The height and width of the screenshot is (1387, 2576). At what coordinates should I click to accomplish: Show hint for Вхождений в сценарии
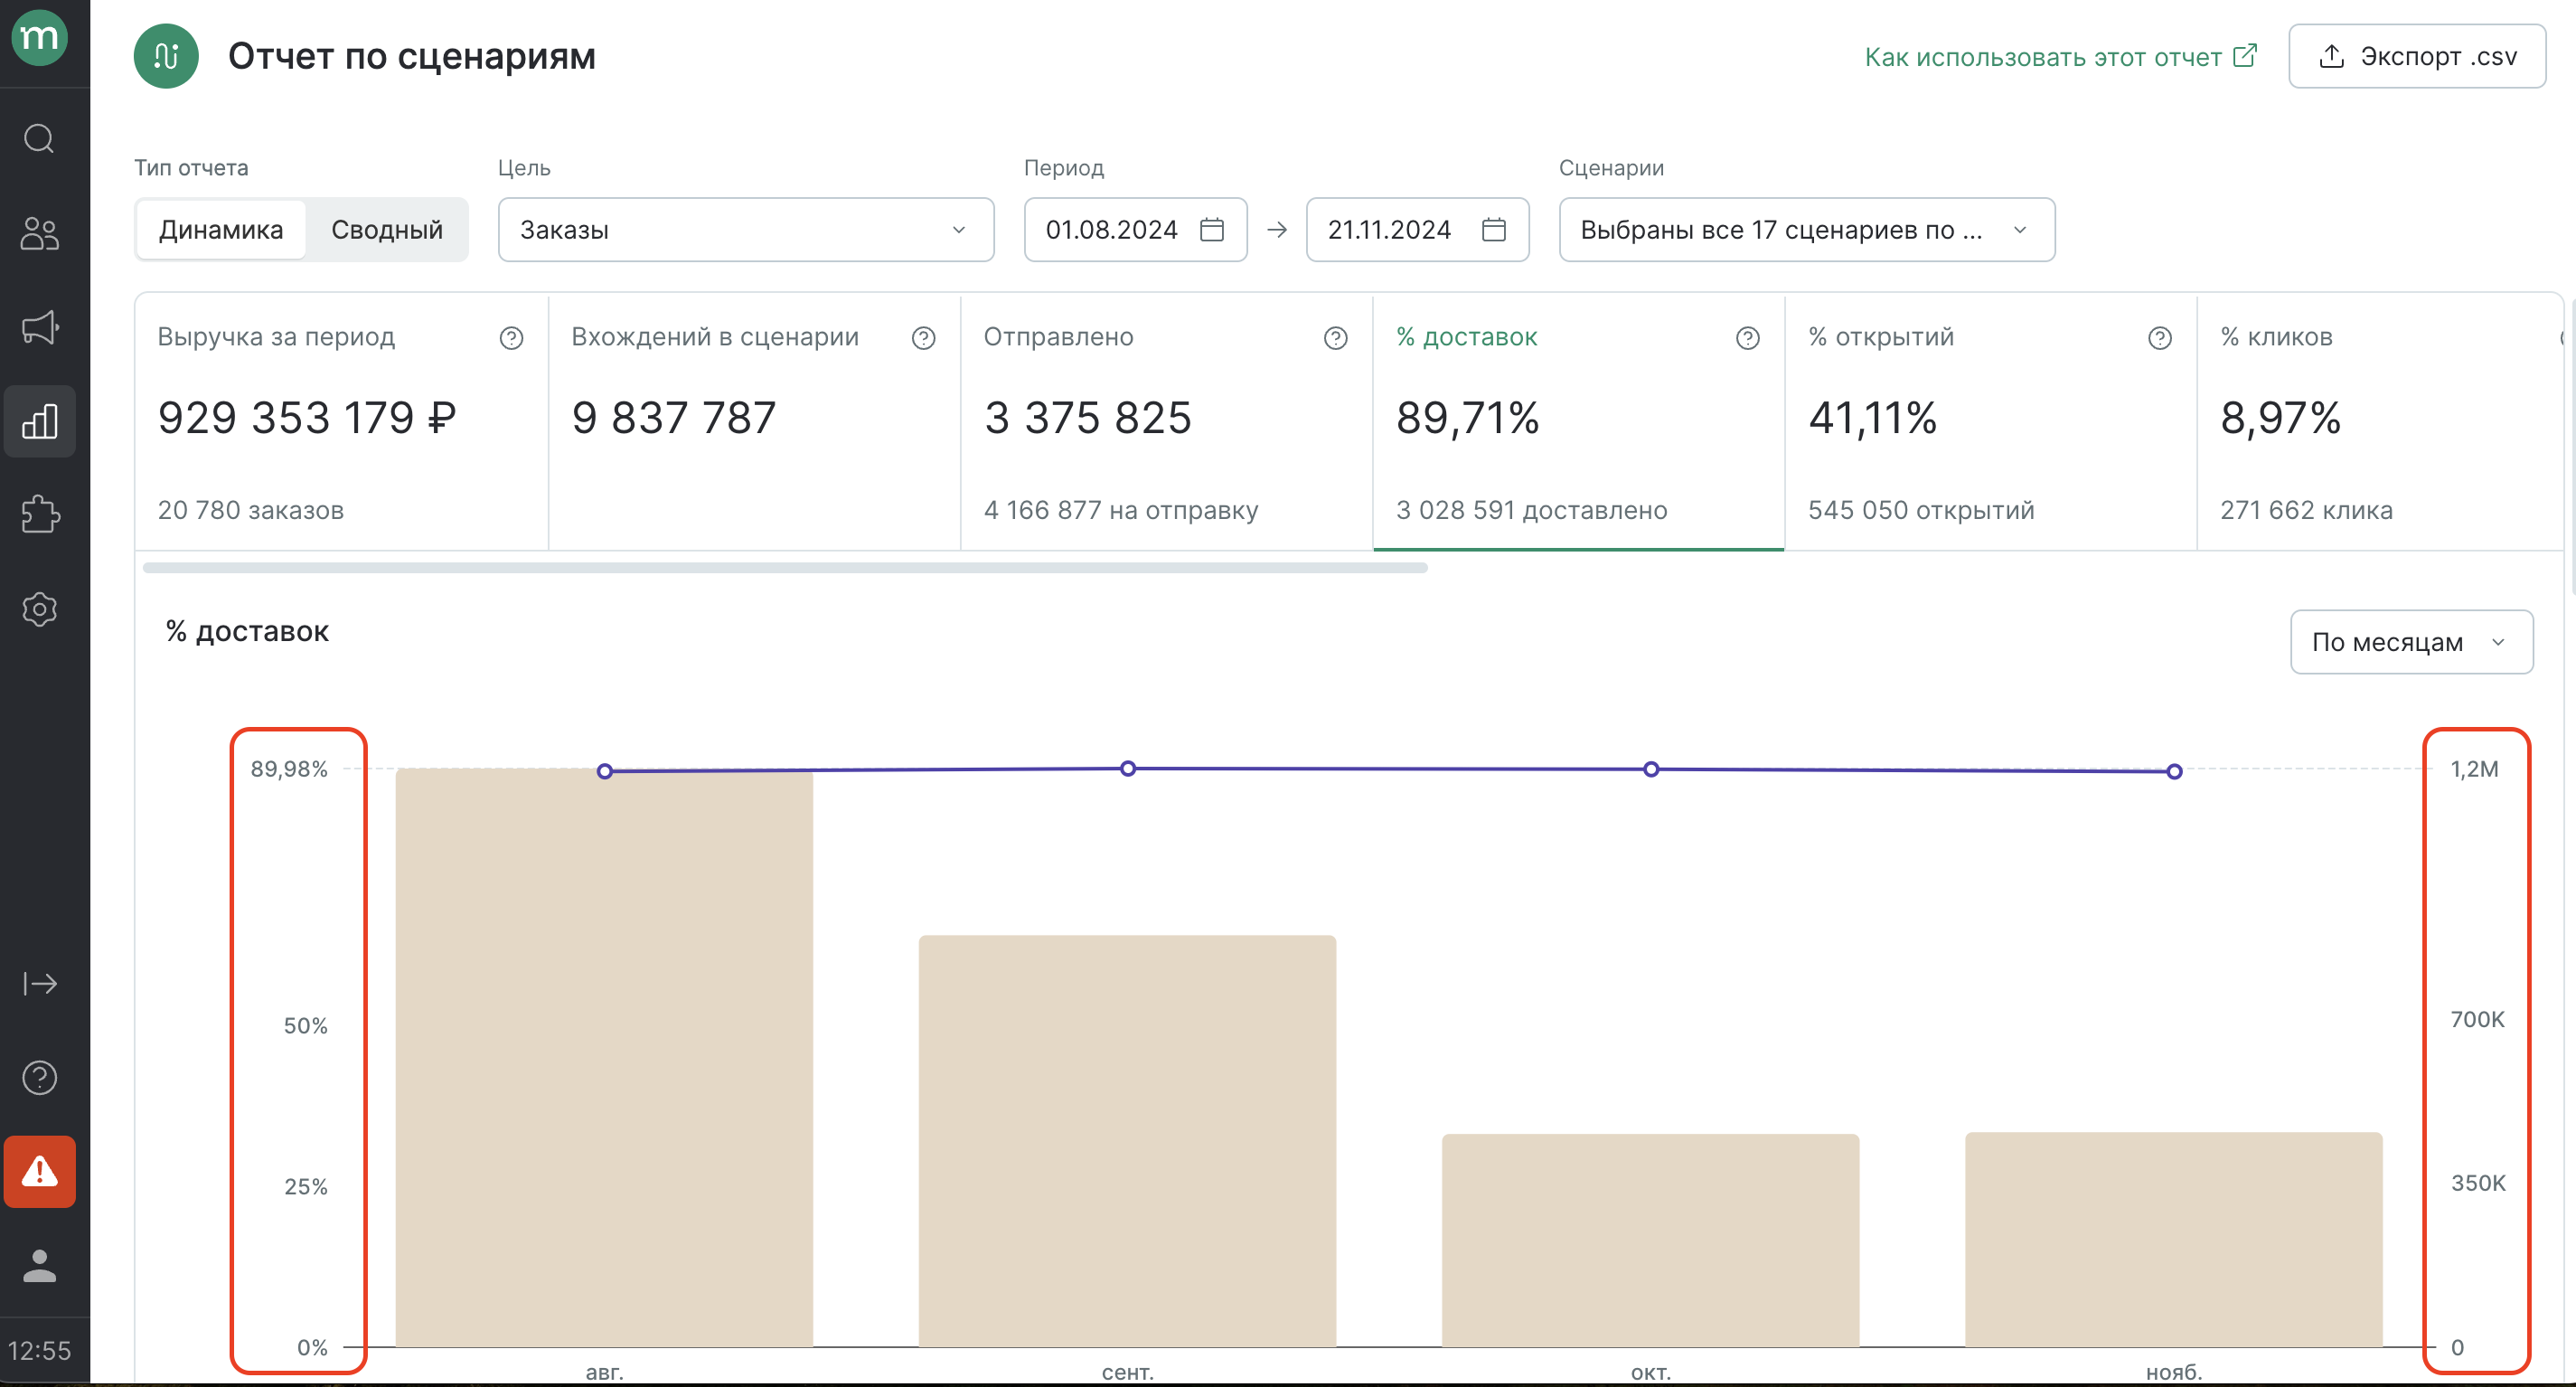pos(923,338)
